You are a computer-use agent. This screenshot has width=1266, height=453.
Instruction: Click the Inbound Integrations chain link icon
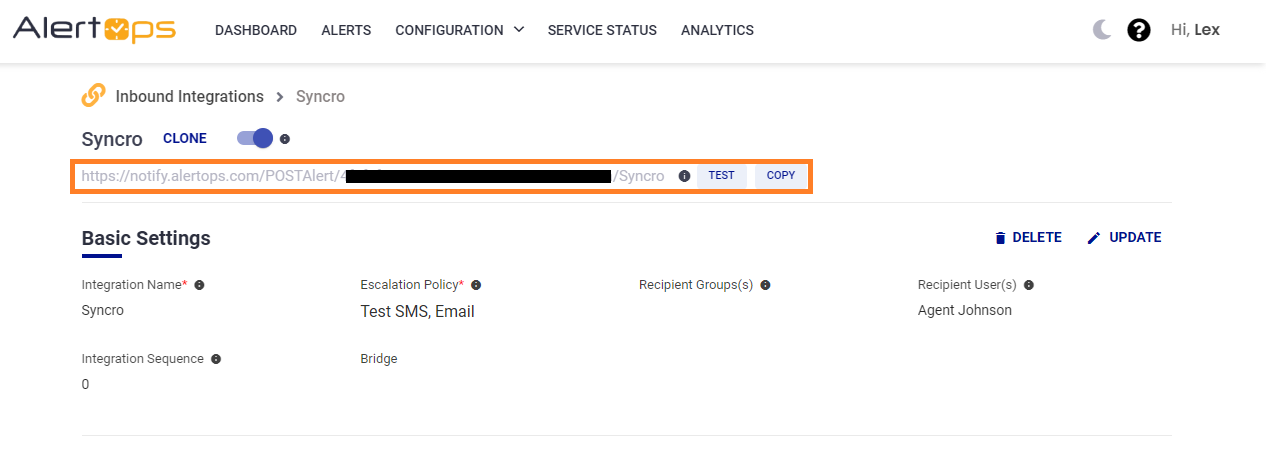coord(93,96)
